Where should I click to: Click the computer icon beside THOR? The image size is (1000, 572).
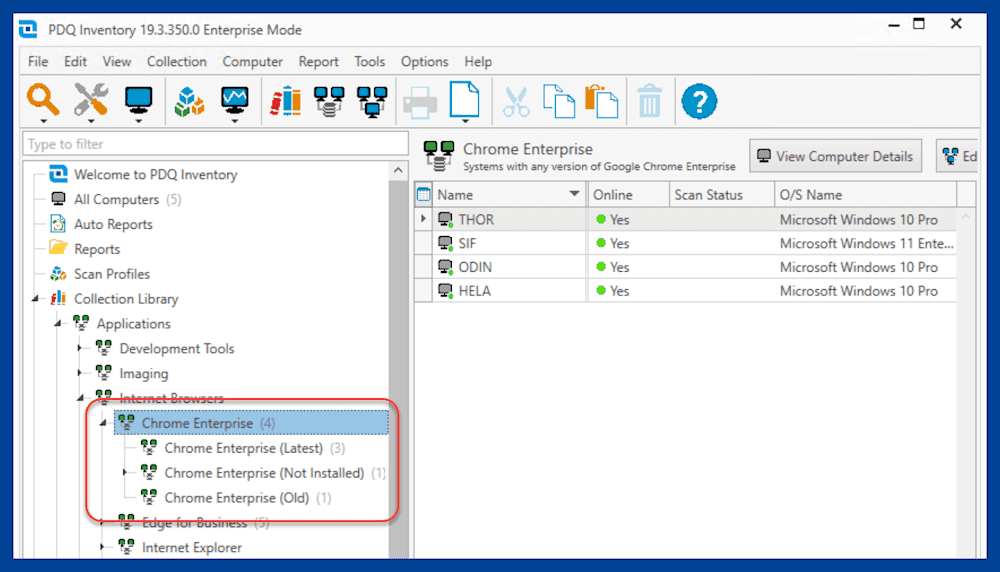pos(445,220)
